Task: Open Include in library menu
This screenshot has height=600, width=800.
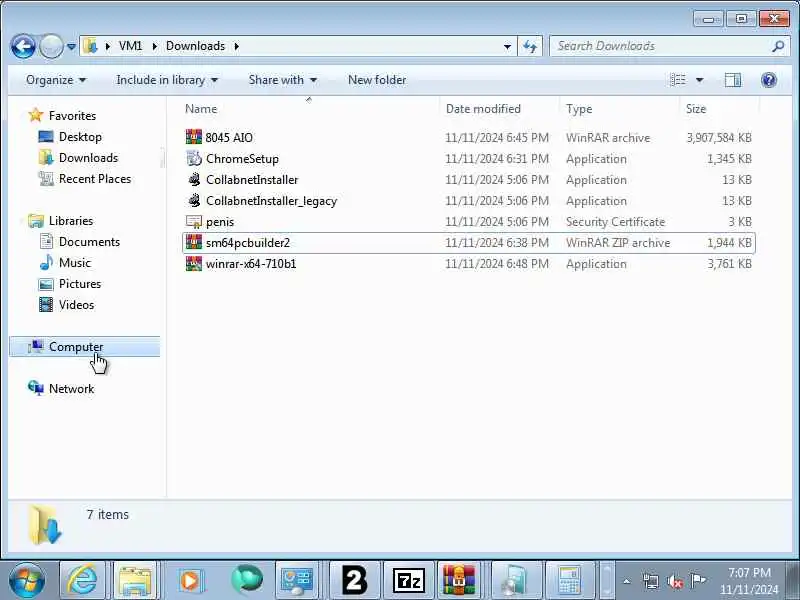Action: 167,80
